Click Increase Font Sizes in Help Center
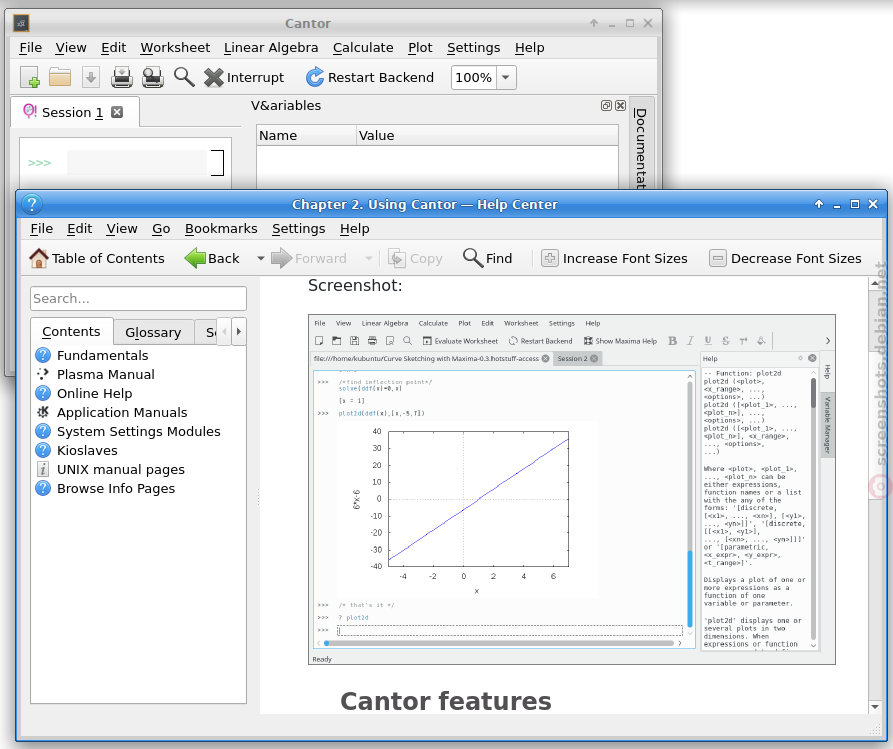 pyautogui.click(x=614, y=259)
